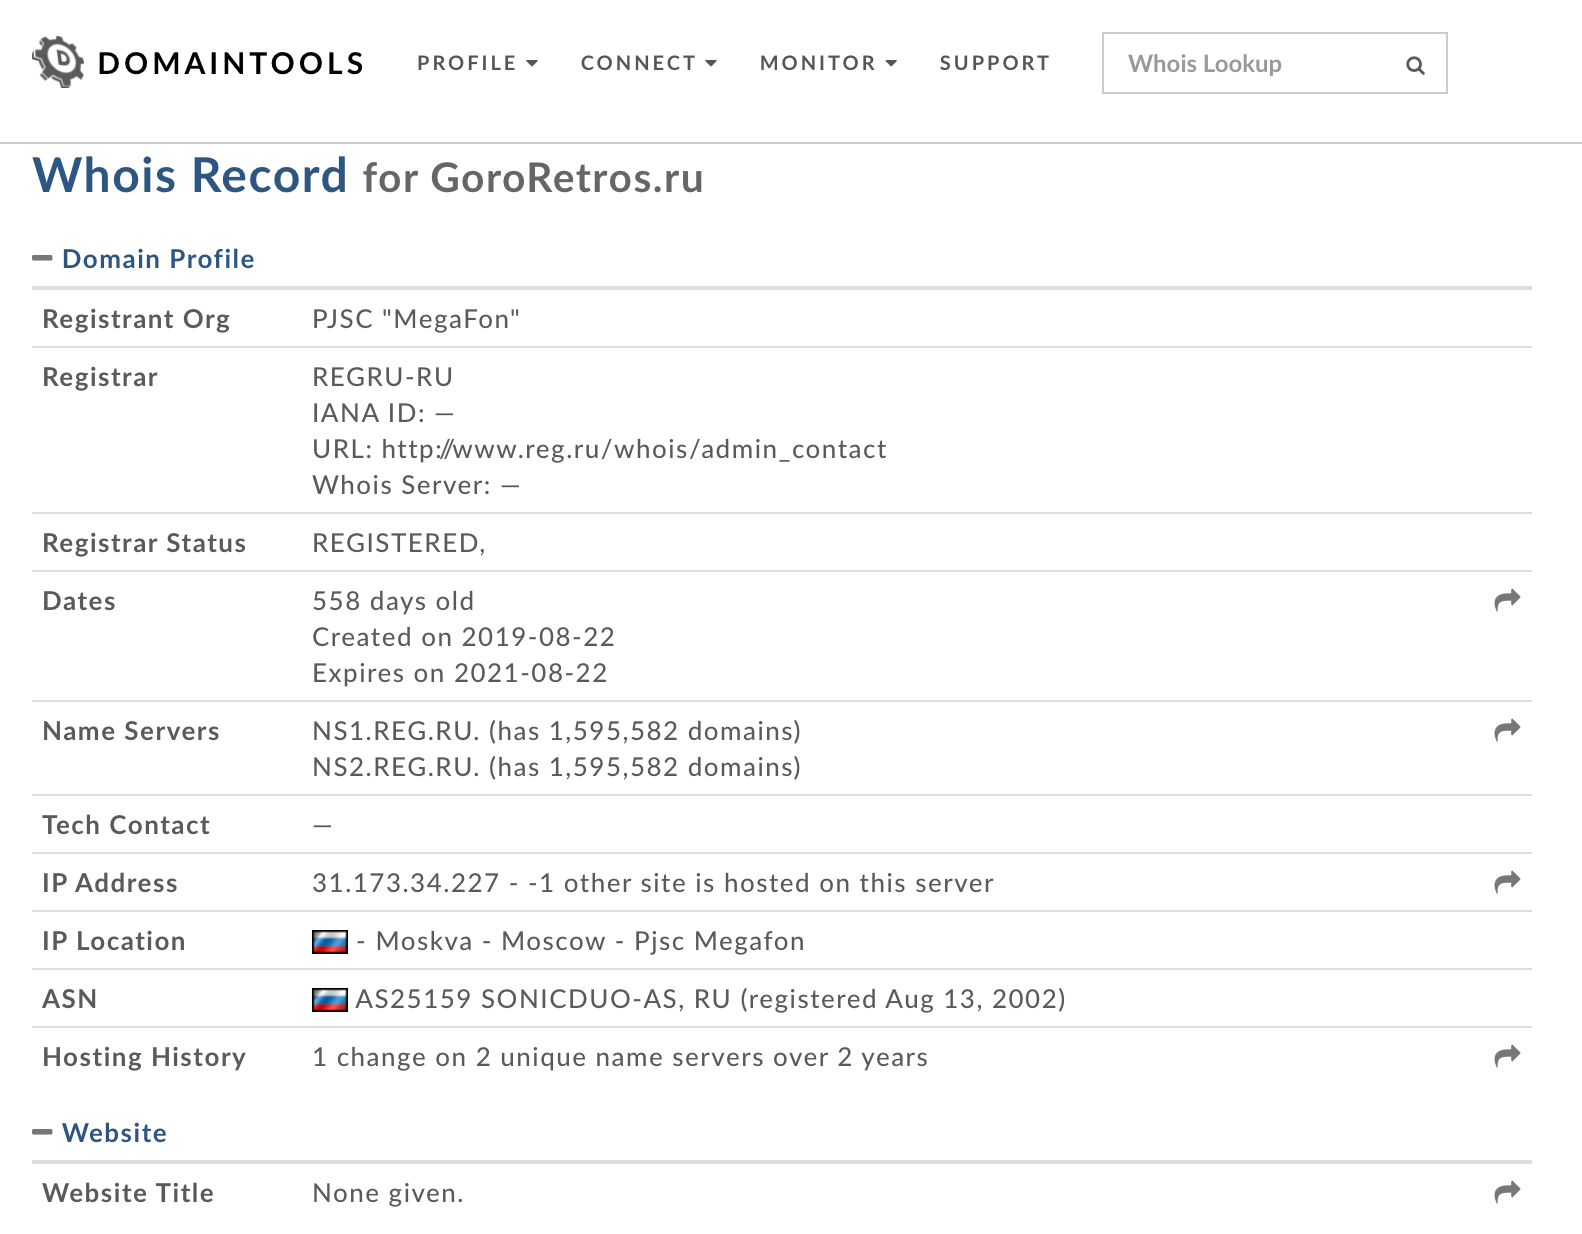Image resolution: width=1582 pixels, height=1234 pixels.
Task: Click the NS2.REG.RU name server entry
Action: coord(557,767)
